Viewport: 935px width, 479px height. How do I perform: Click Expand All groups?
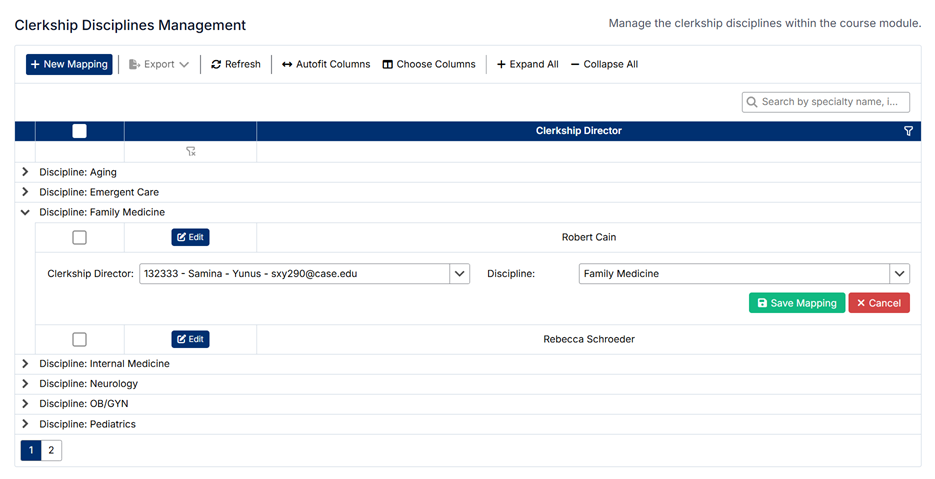pyautogui.click(x=527, y=65)
